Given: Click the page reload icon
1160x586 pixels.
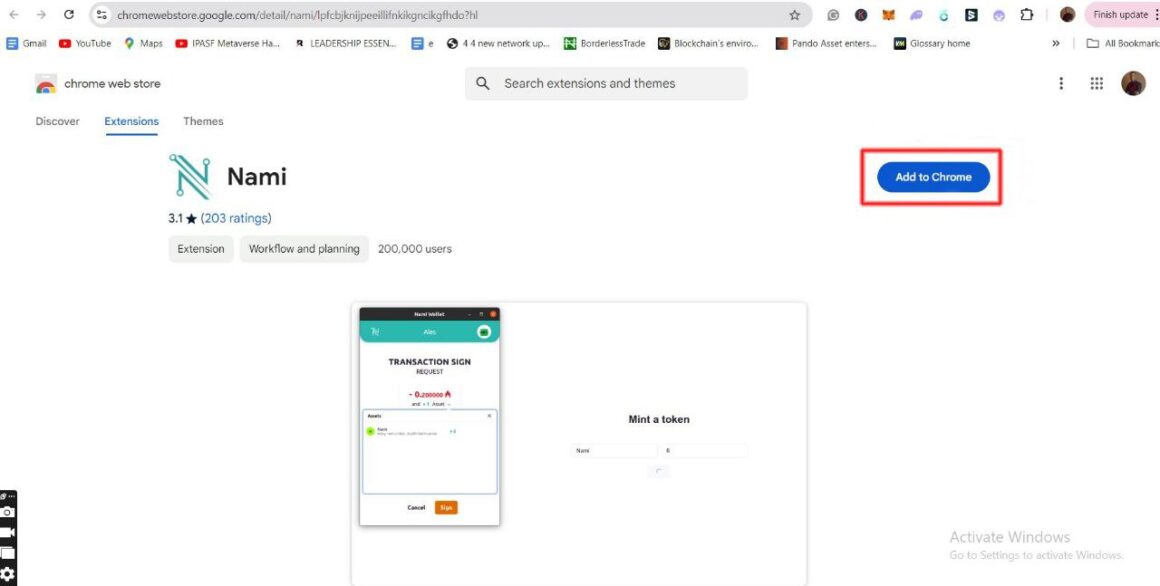Looking at the screenshot, I should point(68,14).
